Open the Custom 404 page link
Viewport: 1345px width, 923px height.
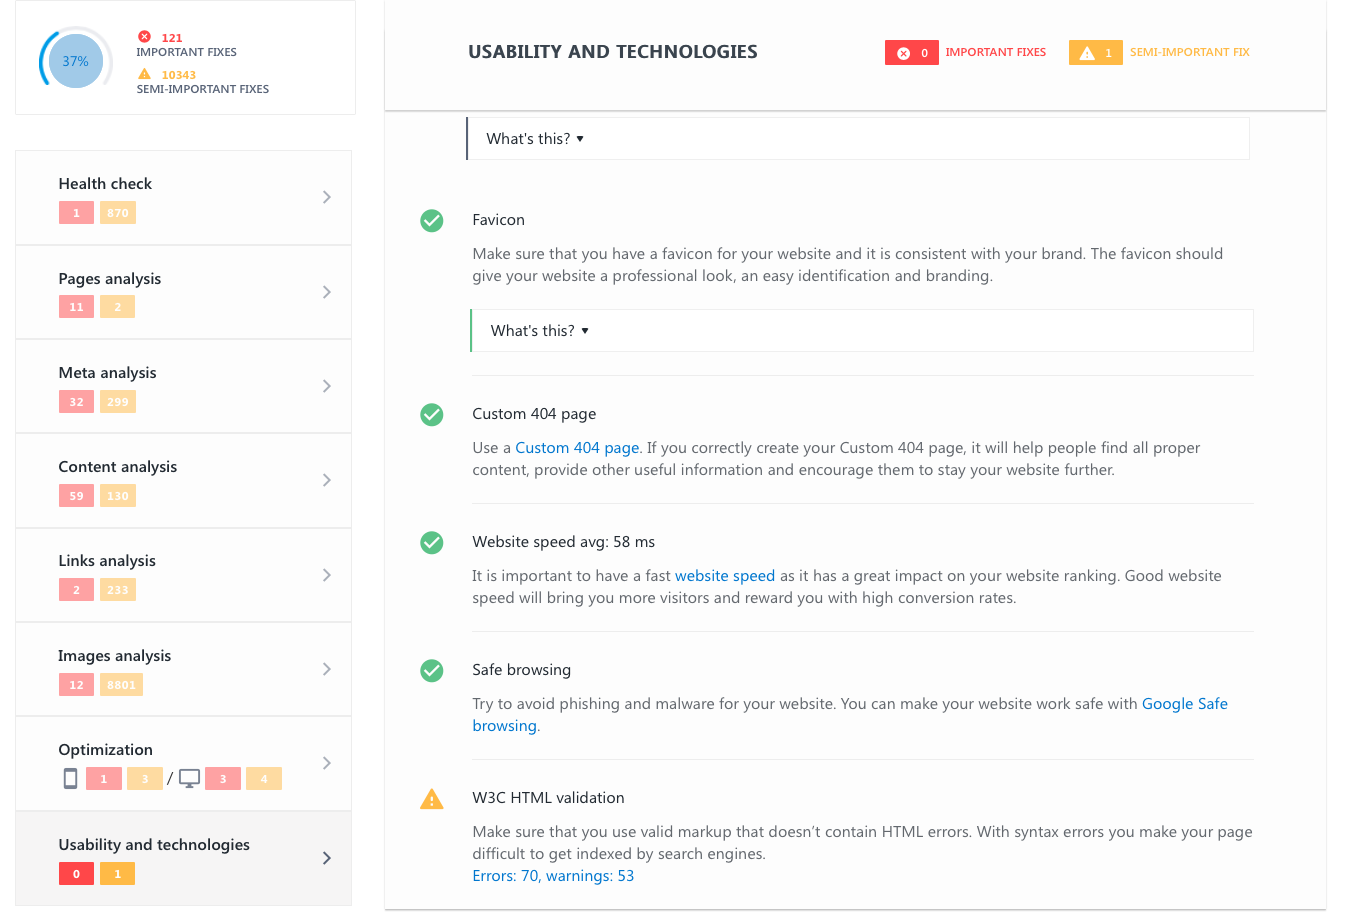(x=577, y=448)
